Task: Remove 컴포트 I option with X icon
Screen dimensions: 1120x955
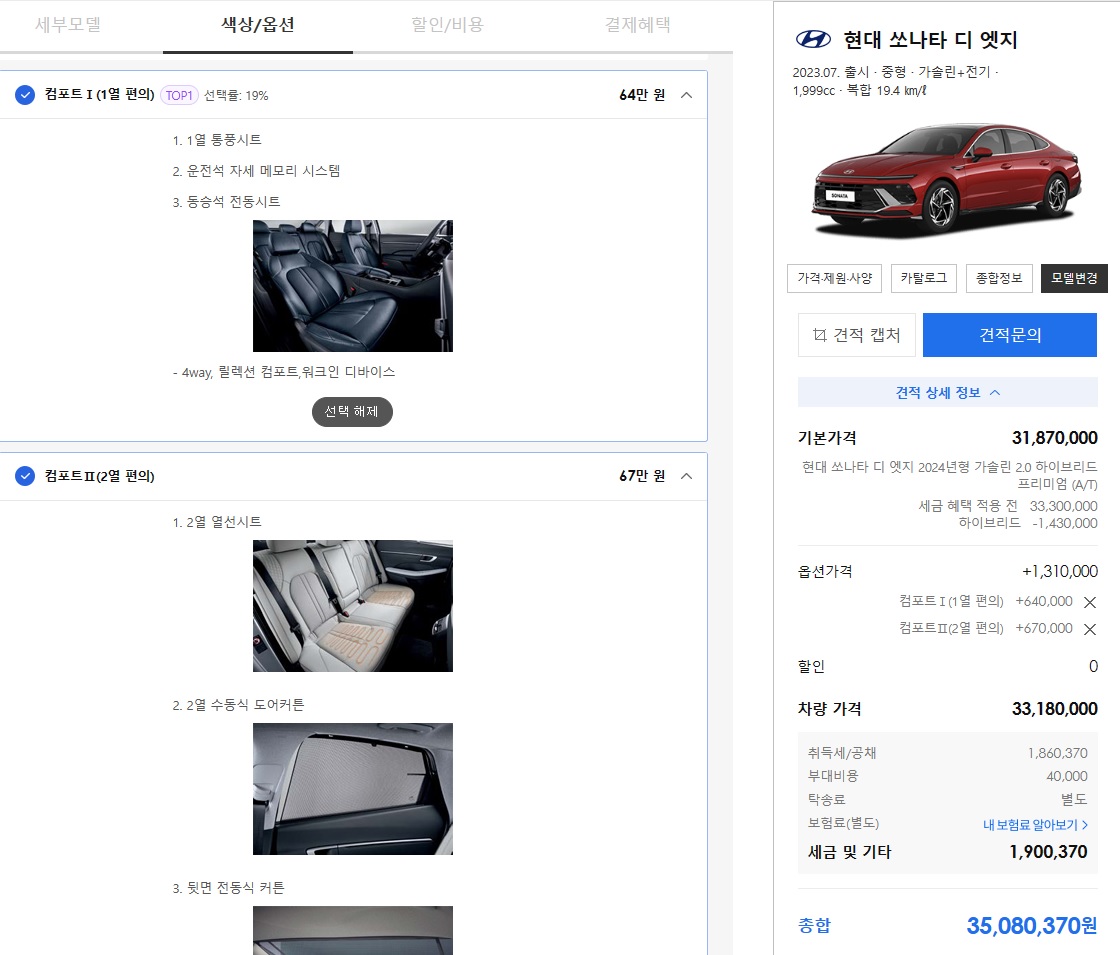Action: 1090,602
